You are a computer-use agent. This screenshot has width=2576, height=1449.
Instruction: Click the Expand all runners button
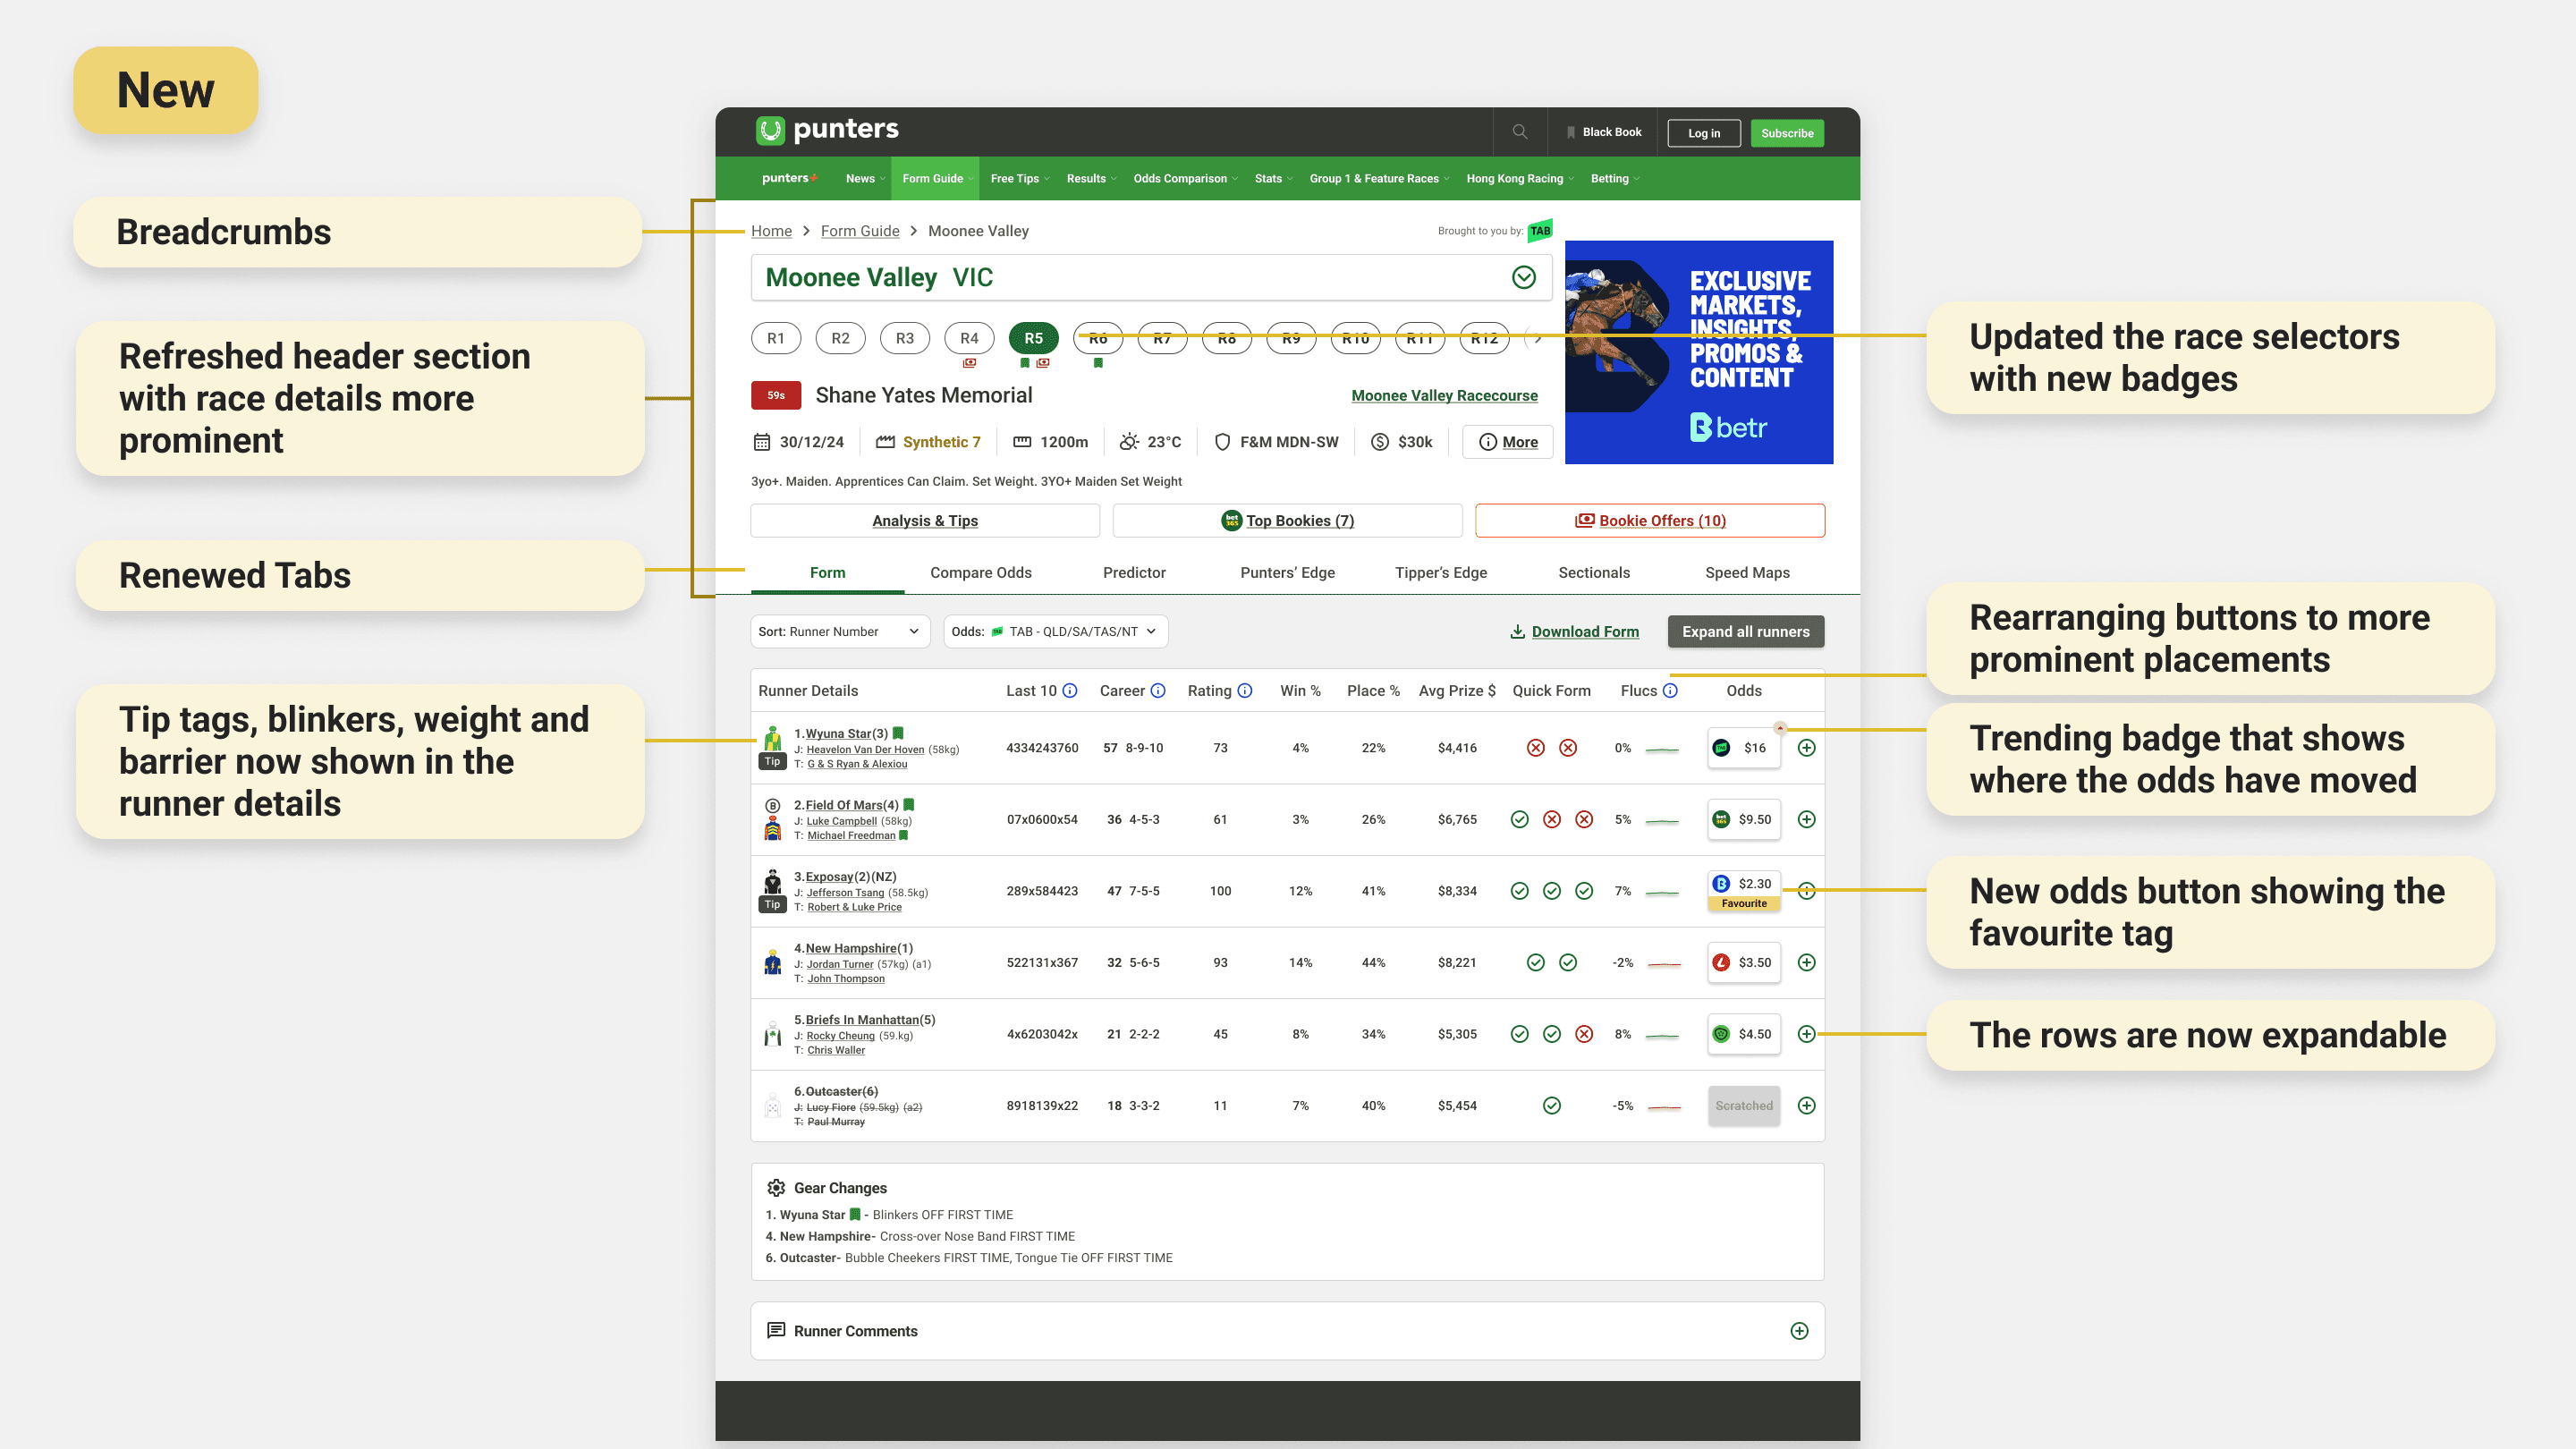click(x=1745, y=631)
